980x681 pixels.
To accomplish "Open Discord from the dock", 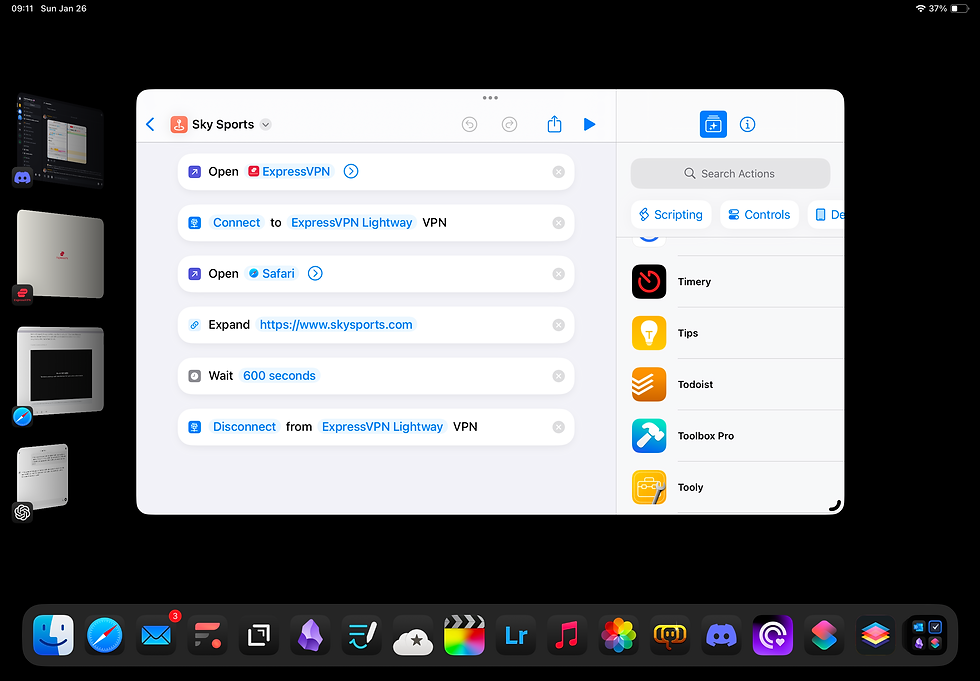I will pyautogui.click(x=721, y=635).
